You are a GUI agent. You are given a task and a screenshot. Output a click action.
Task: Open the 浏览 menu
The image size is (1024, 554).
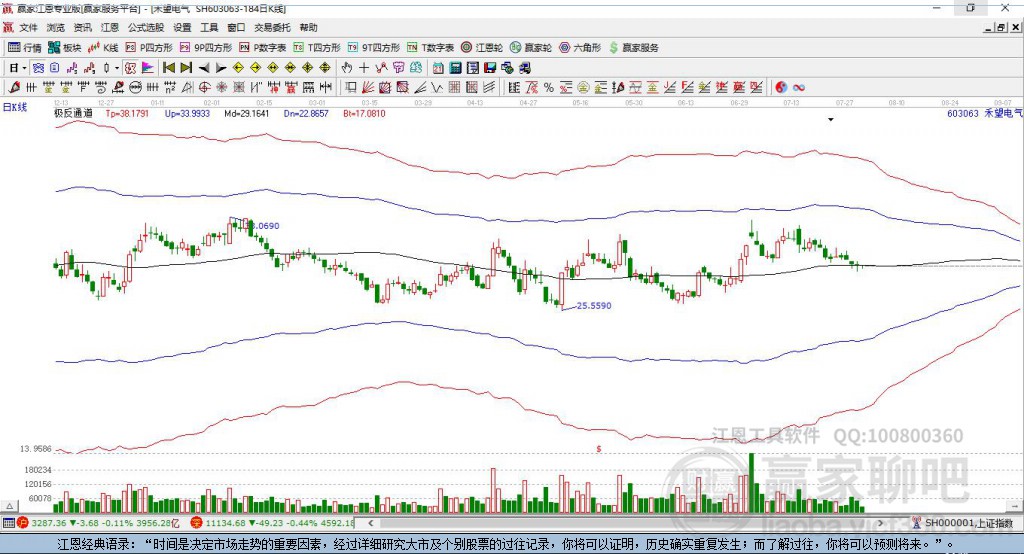(x=56, y=27)
